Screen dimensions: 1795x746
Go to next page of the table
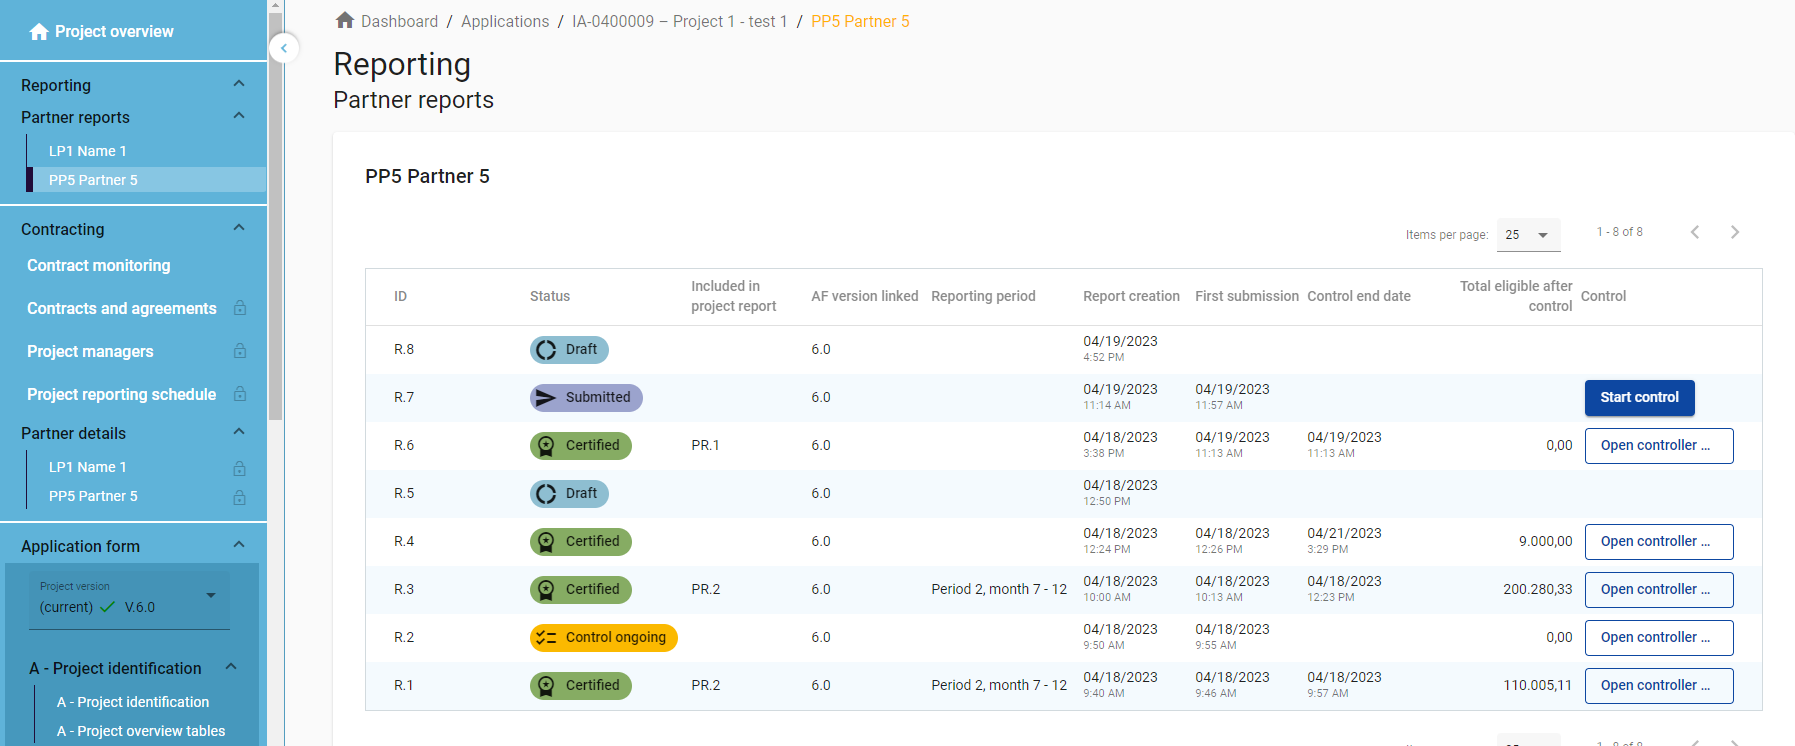pyautogui.click(x=1735, y=232)
